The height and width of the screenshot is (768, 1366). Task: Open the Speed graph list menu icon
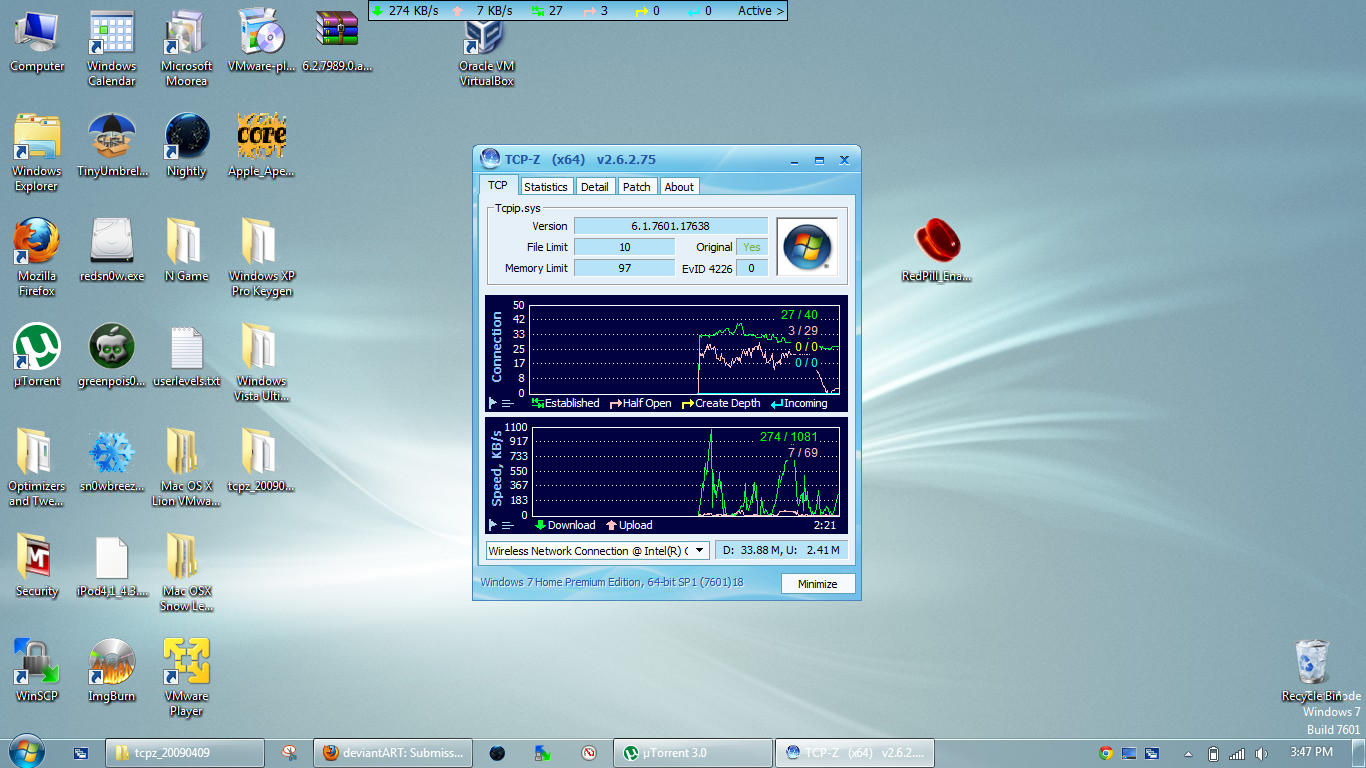(x=508, y=525)
